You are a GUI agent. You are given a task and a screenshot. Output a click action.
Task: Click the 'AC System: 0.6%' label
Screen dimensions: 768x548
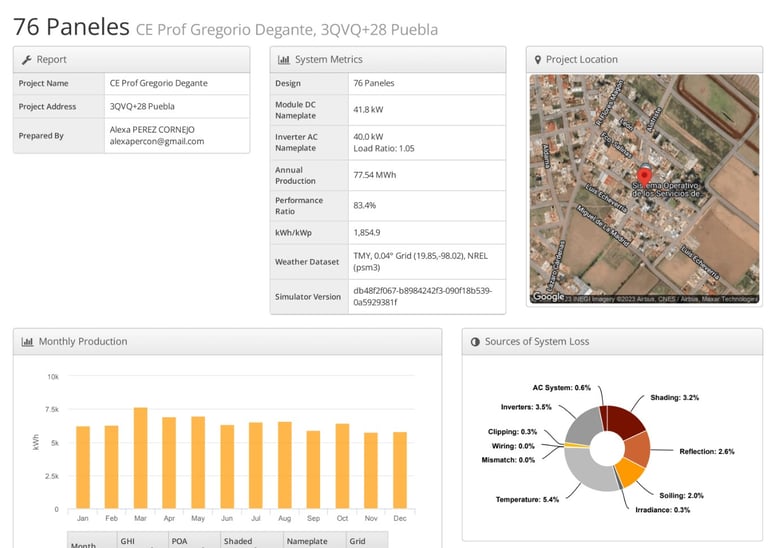[561, 387]
